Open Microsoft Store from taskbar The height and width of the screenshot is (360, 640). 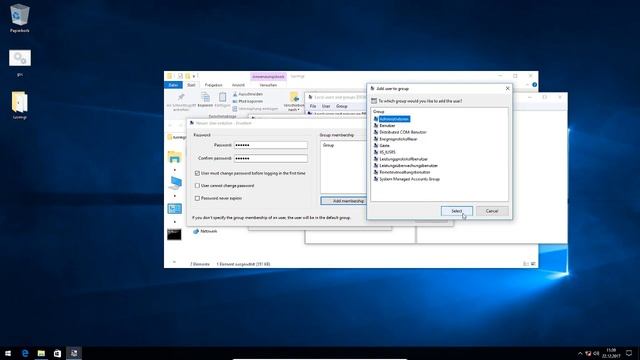(x=58, y=353)
